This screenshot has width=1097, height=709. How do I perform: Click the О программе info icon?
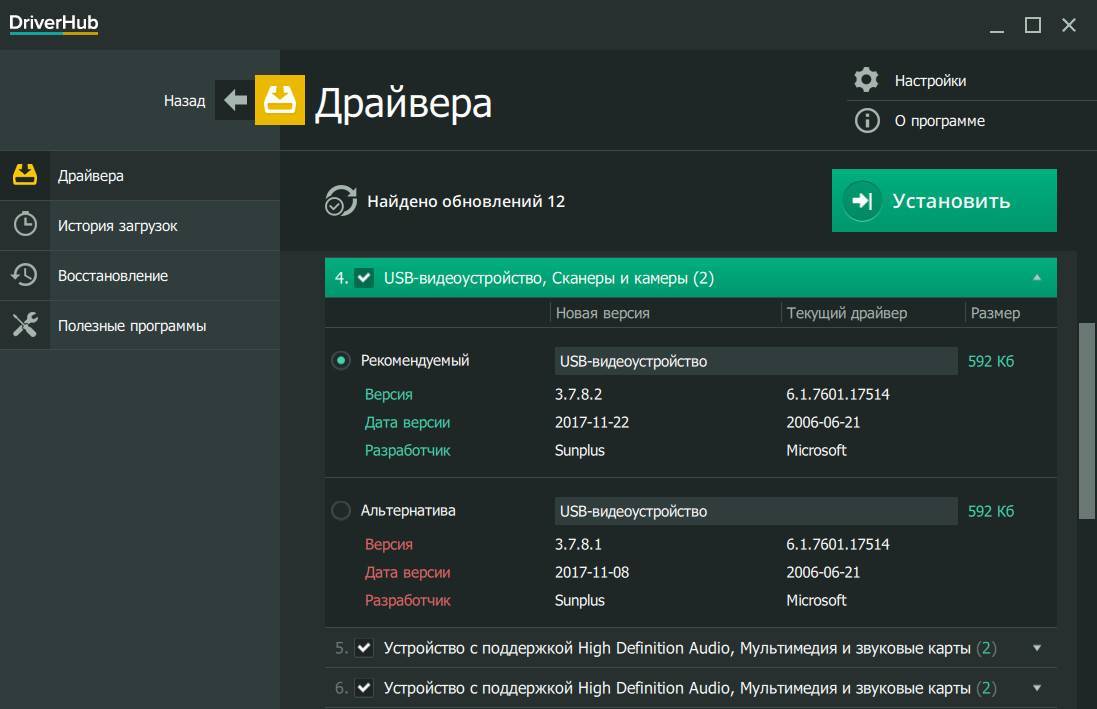click(866, 121)
